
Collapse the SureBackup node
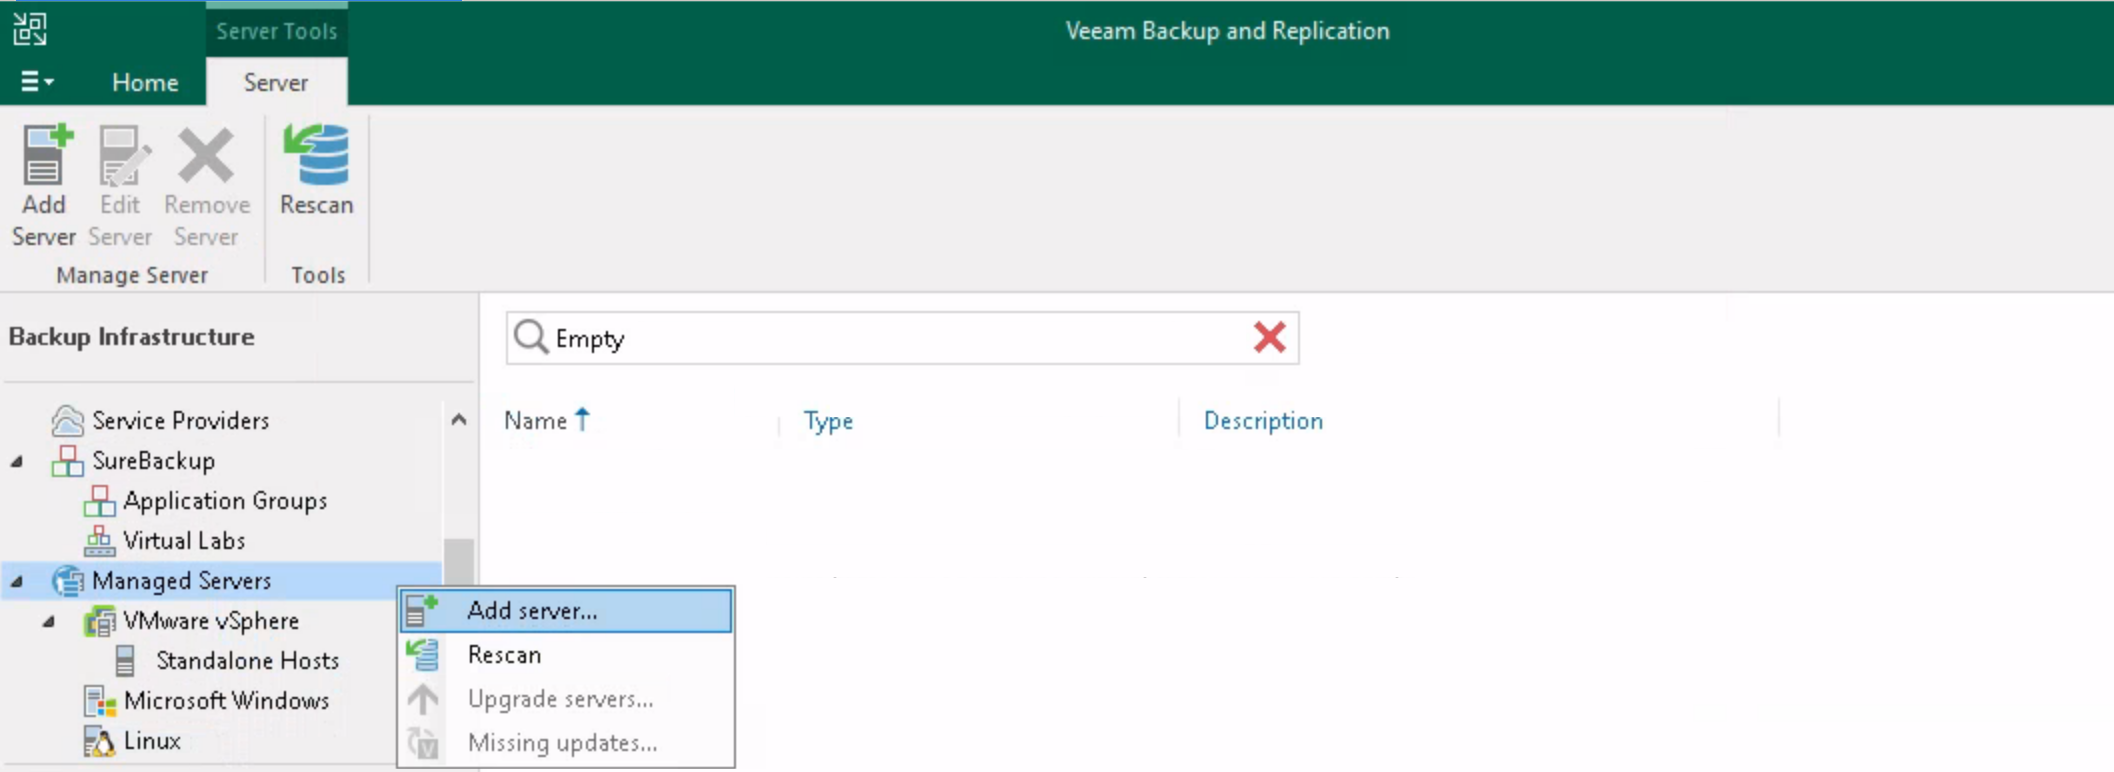(x=17, y=461)
